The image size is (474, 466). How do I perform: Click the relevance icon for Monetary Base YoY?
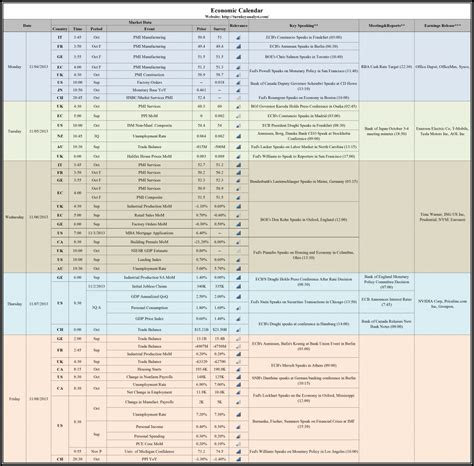tap(238, 90)
